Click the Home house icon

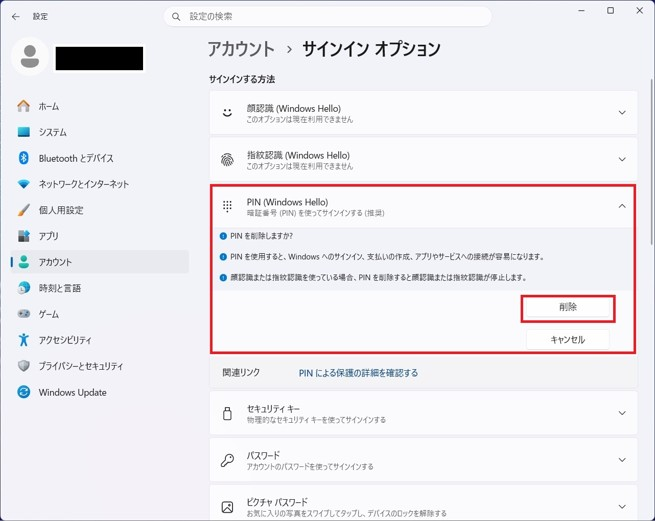tap(23, 106)
